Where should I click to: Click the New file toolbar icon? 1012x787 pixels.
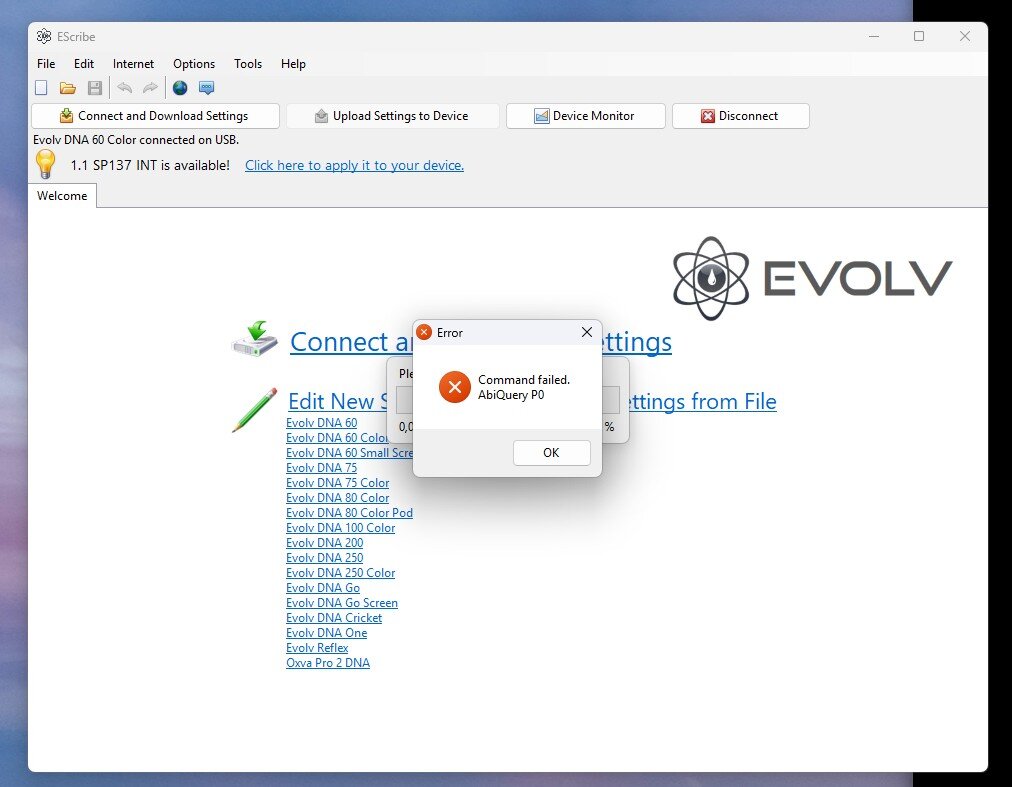tap(41, 88)
